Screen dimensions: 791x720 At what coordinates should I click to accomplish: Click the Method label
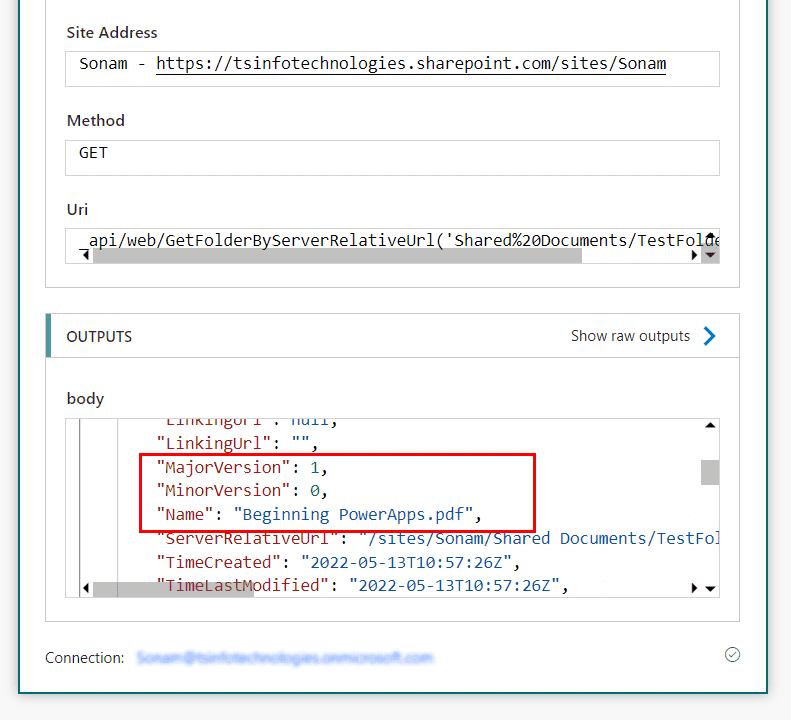95,121
